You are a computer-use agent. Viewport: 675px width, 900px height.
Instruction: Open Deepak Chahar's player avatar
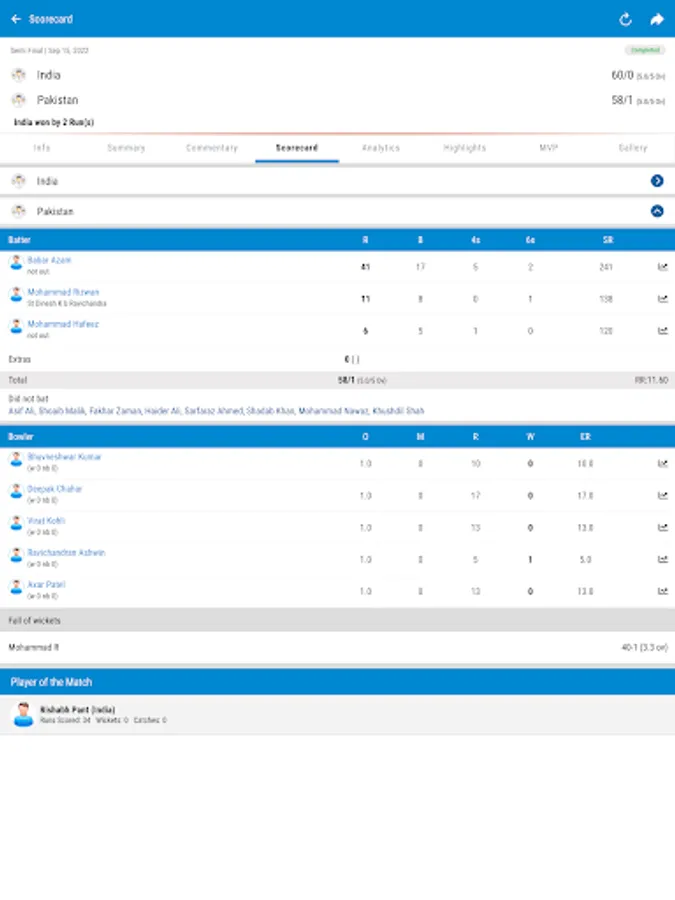coord(16,491)
